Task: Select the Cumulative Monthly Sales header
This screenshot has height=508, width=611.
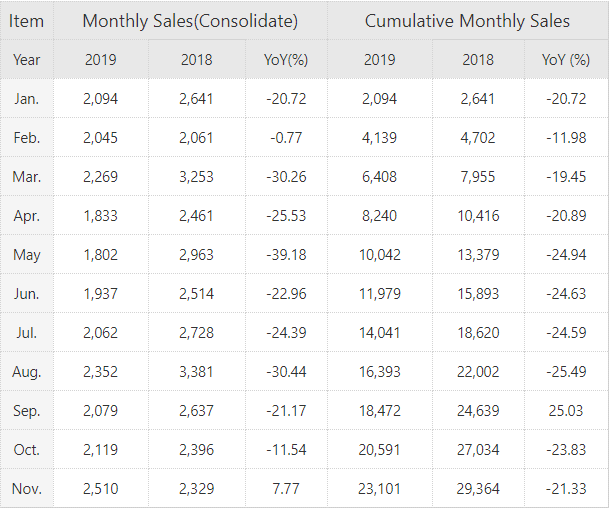Action: 467,21
